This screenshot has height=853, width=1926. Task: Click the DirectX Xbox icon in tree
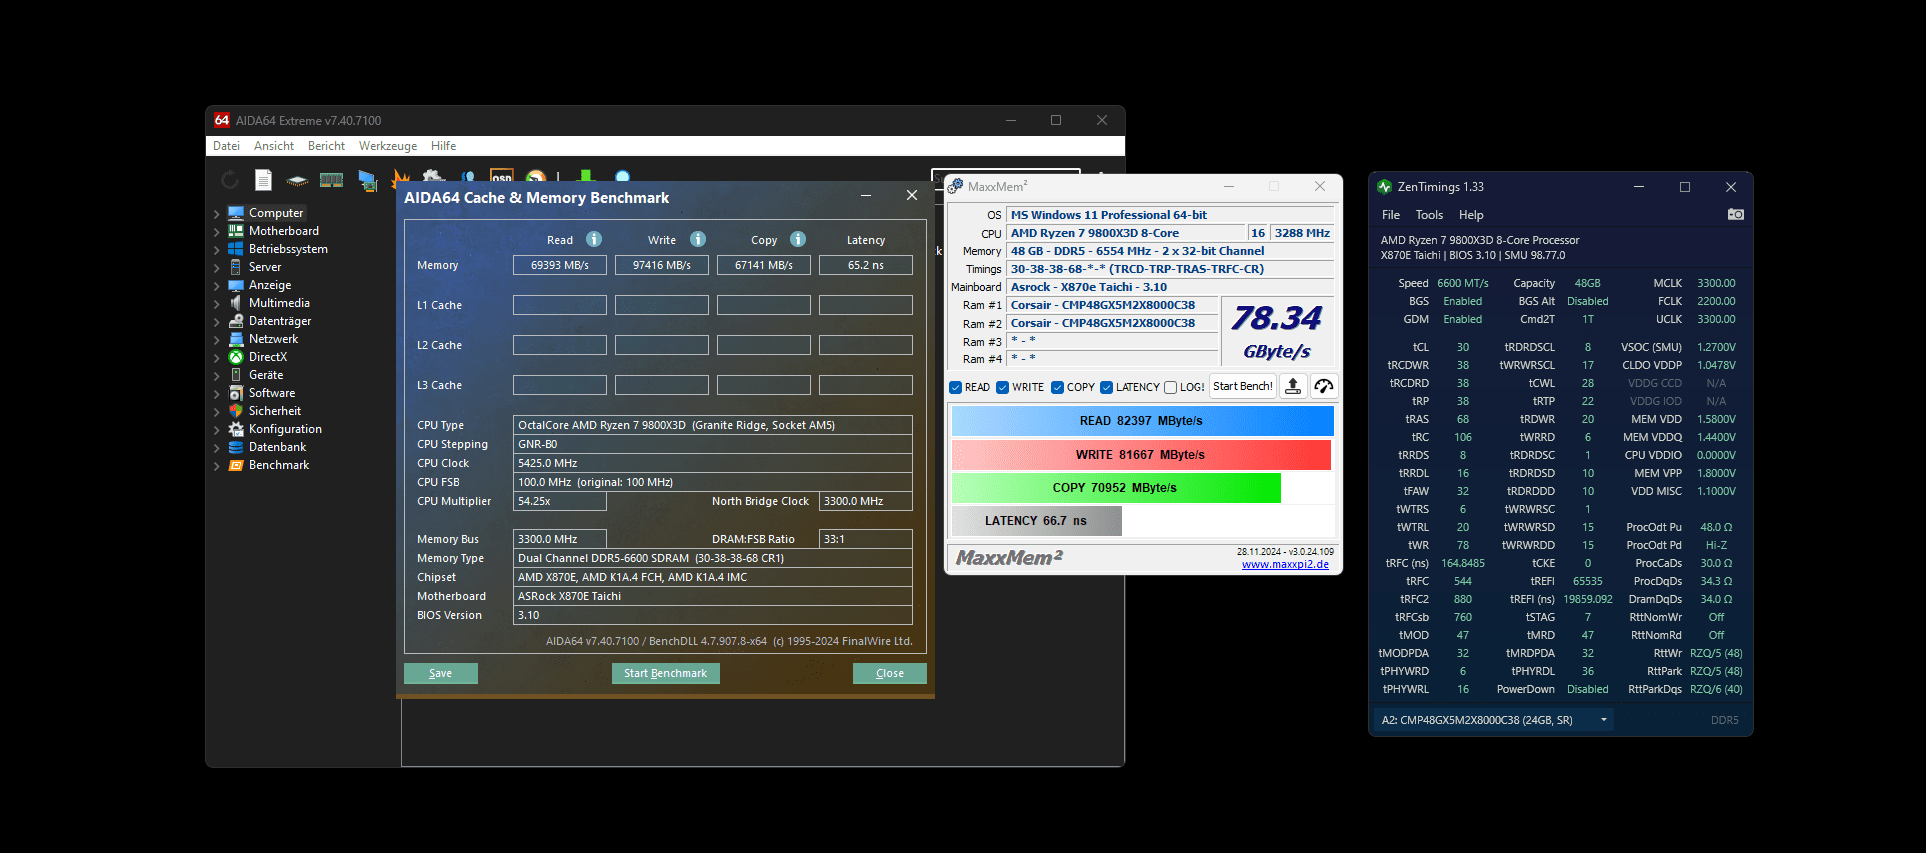point(236,357)
